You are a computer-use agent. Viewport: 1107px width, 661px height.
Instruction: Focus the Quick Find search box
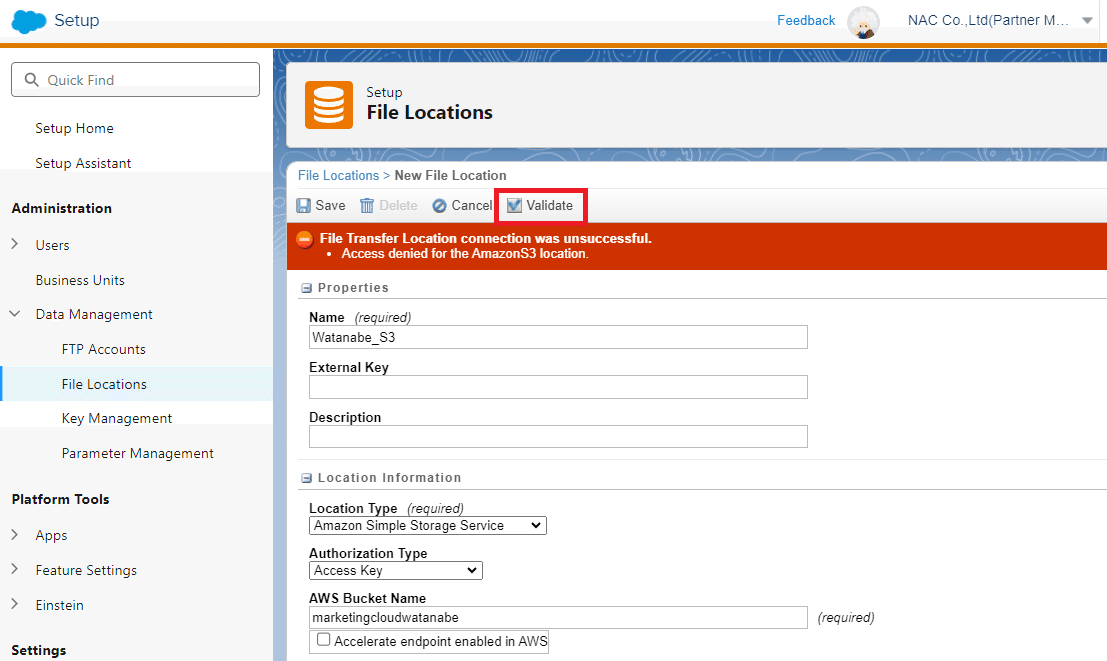(136, 79)
